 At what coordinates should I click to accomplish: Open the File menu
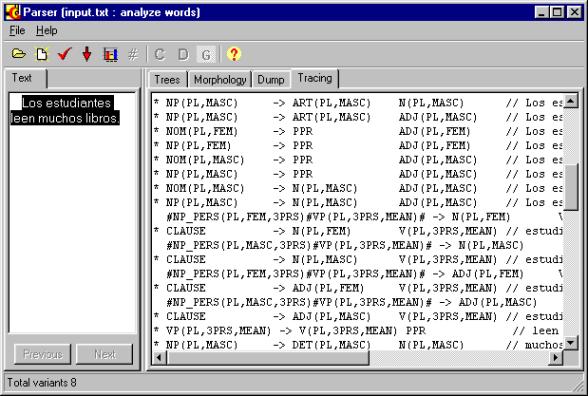[x=17, y=30]
